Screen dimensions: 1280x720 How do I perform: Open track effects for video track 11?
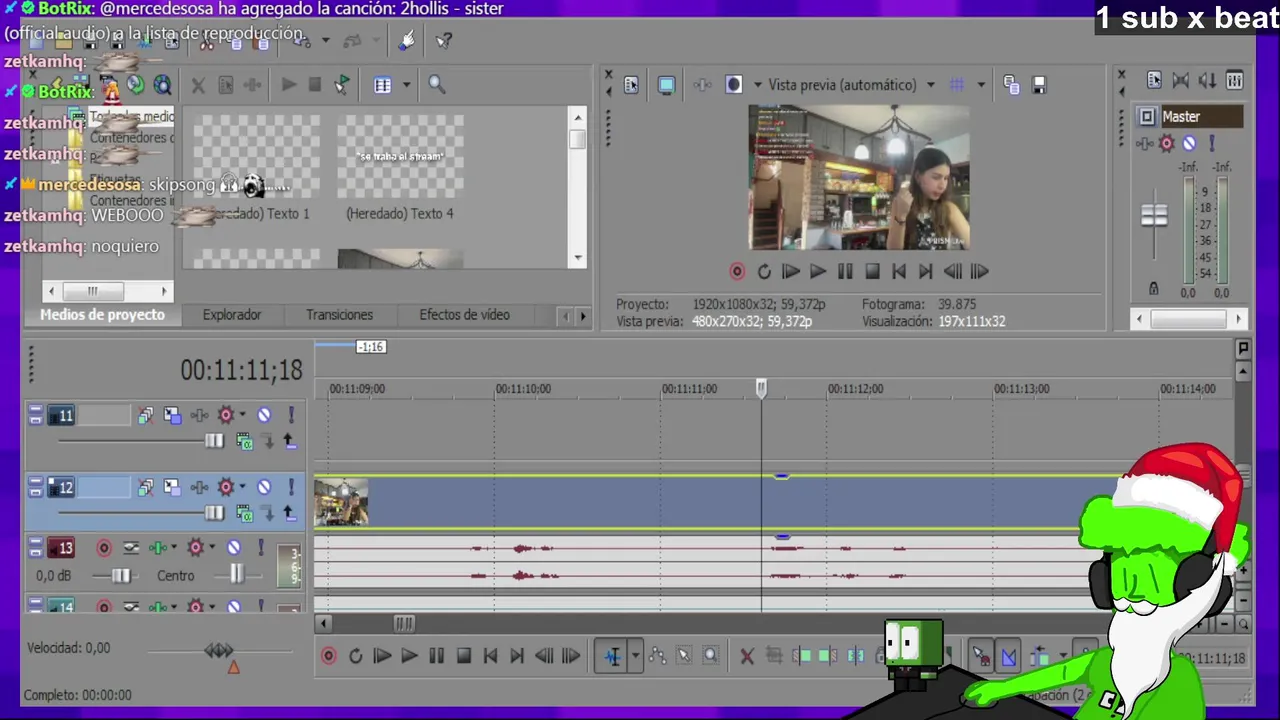pos(199,415)
